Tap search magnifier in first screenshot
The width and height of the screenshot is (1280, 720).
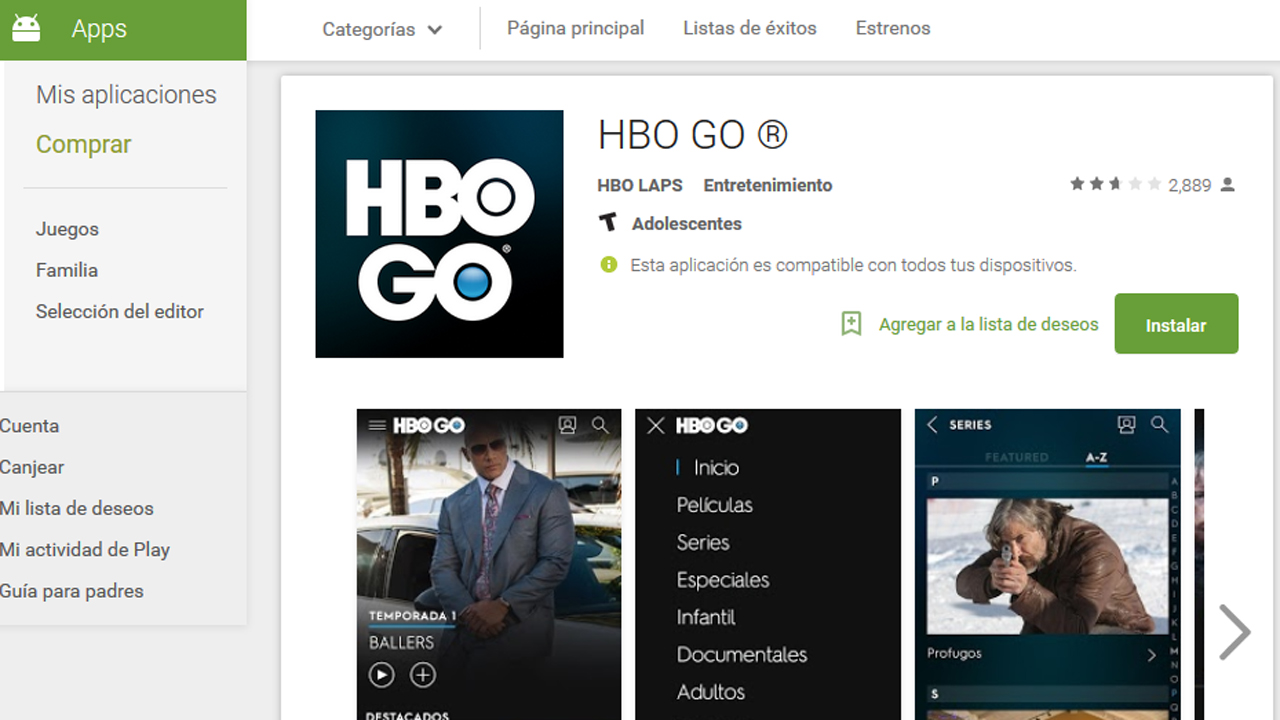pyautogui.click(x=600, y=425)
